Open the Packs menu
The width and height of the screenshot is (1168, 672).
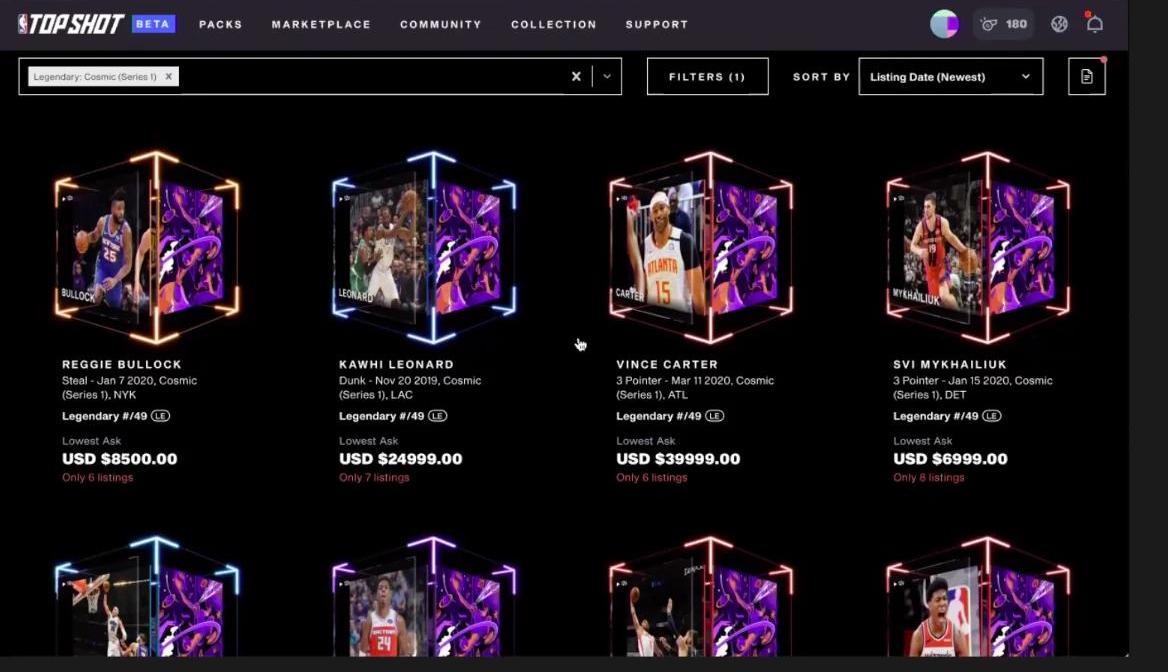[220, 24]
